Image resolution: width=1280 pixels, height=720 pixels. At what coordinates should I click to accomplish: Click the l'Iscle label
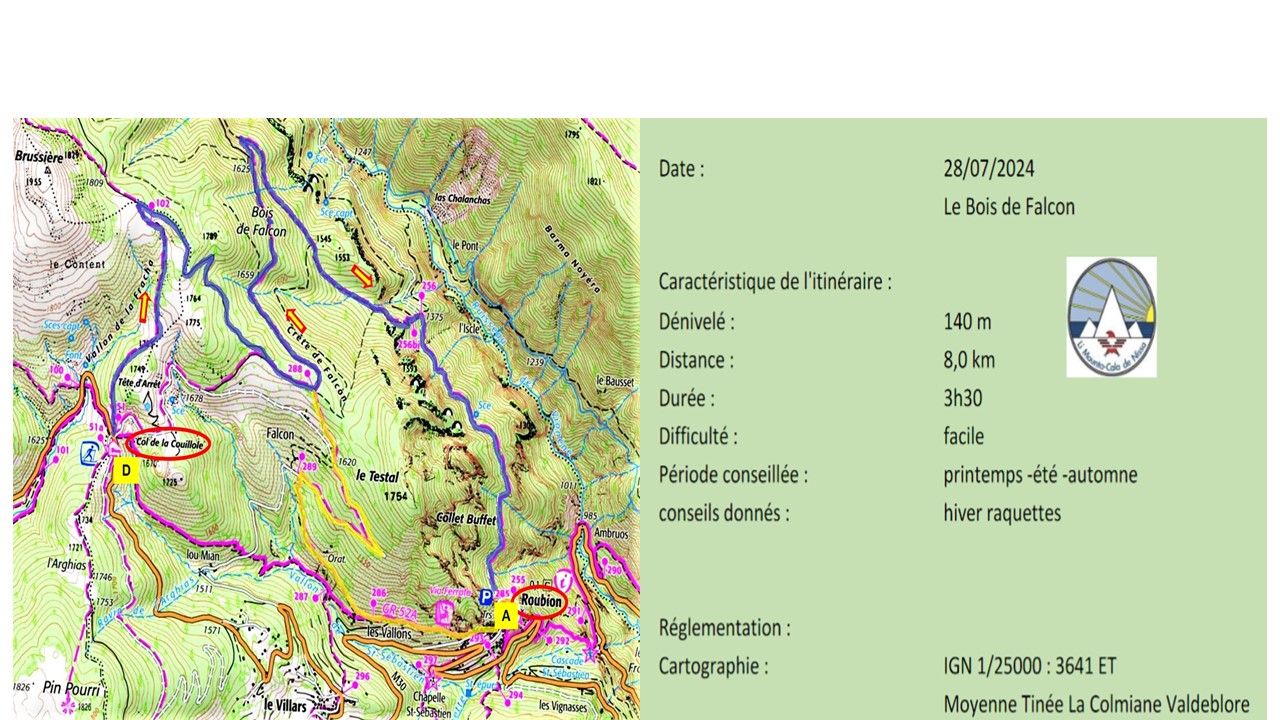471,328
